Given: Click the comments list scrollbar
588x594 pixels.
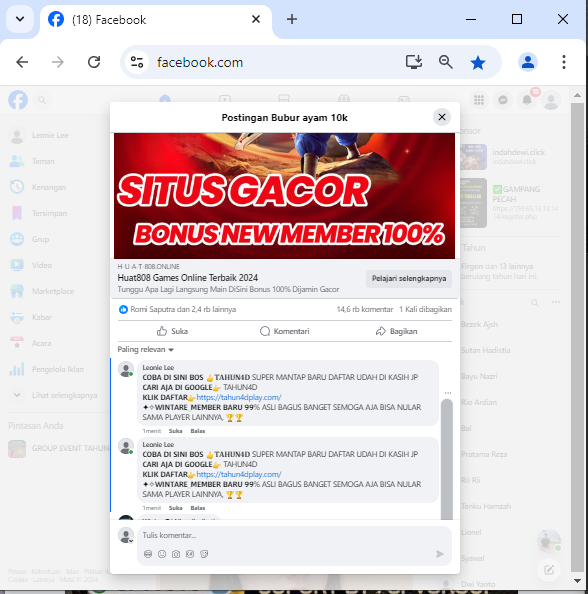Looking at the screenshot, I should click(x=447, y=459).
